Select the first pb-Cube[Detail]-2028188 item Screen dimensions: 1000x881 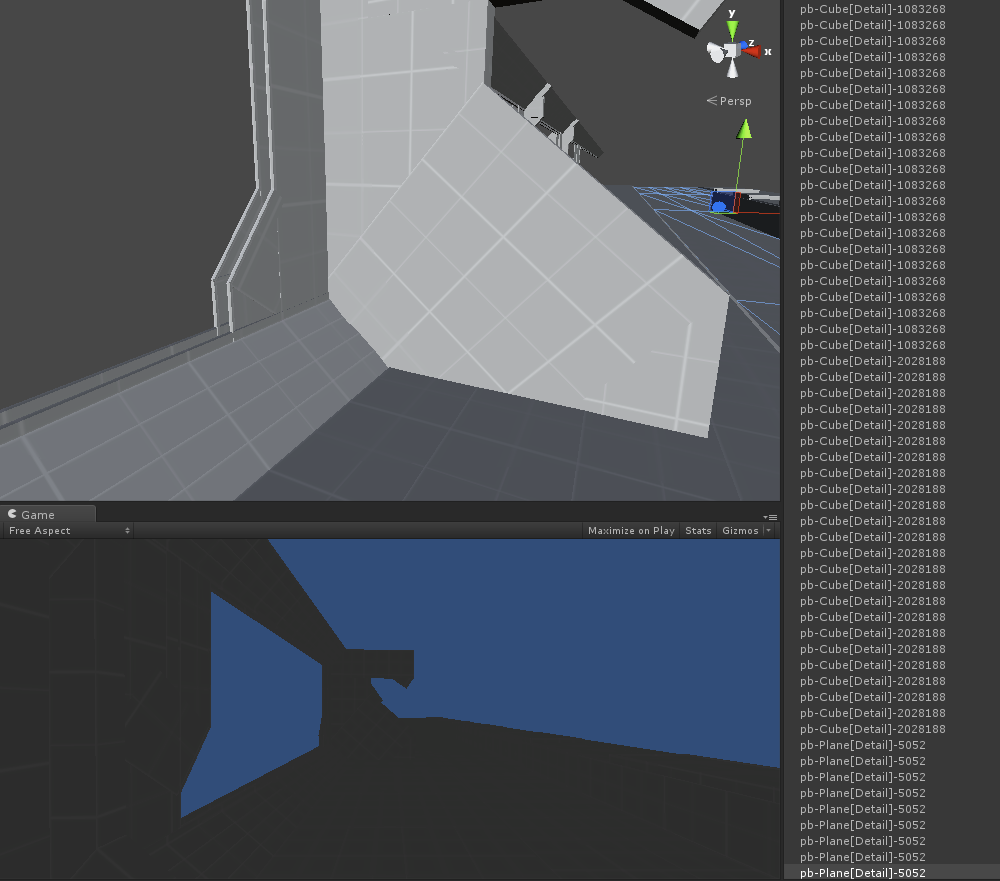pyautogui.click(x=872, y=361)
